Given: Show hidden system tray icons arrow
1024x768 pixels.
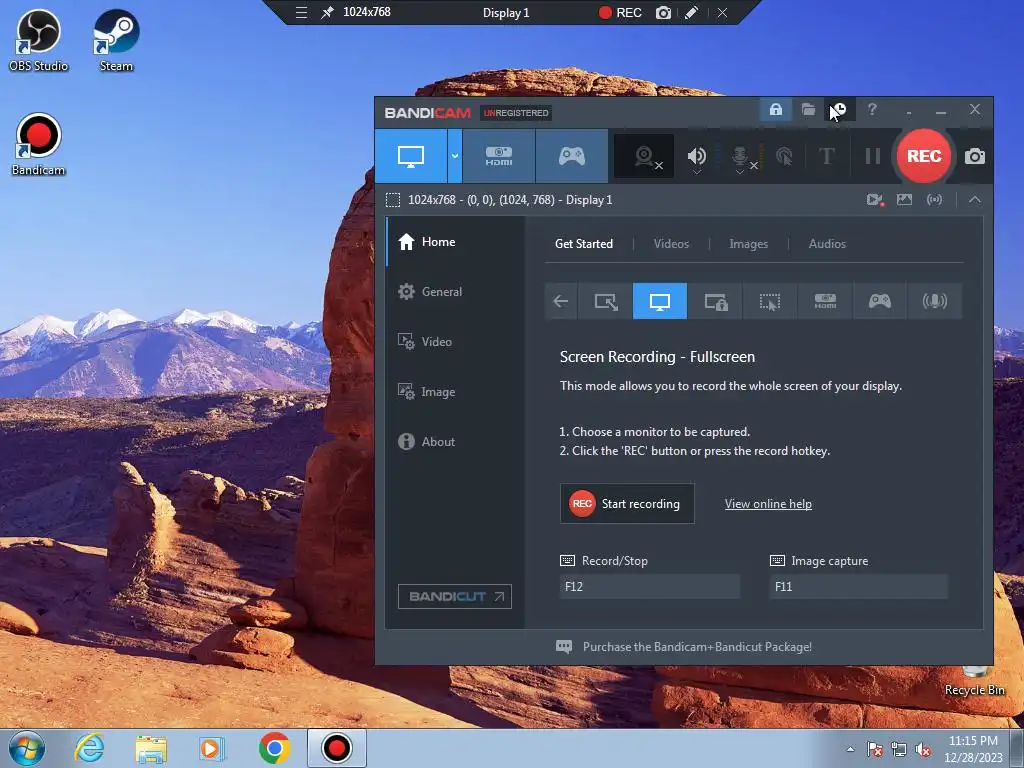Looking at the screenshot, I should 850,749.
